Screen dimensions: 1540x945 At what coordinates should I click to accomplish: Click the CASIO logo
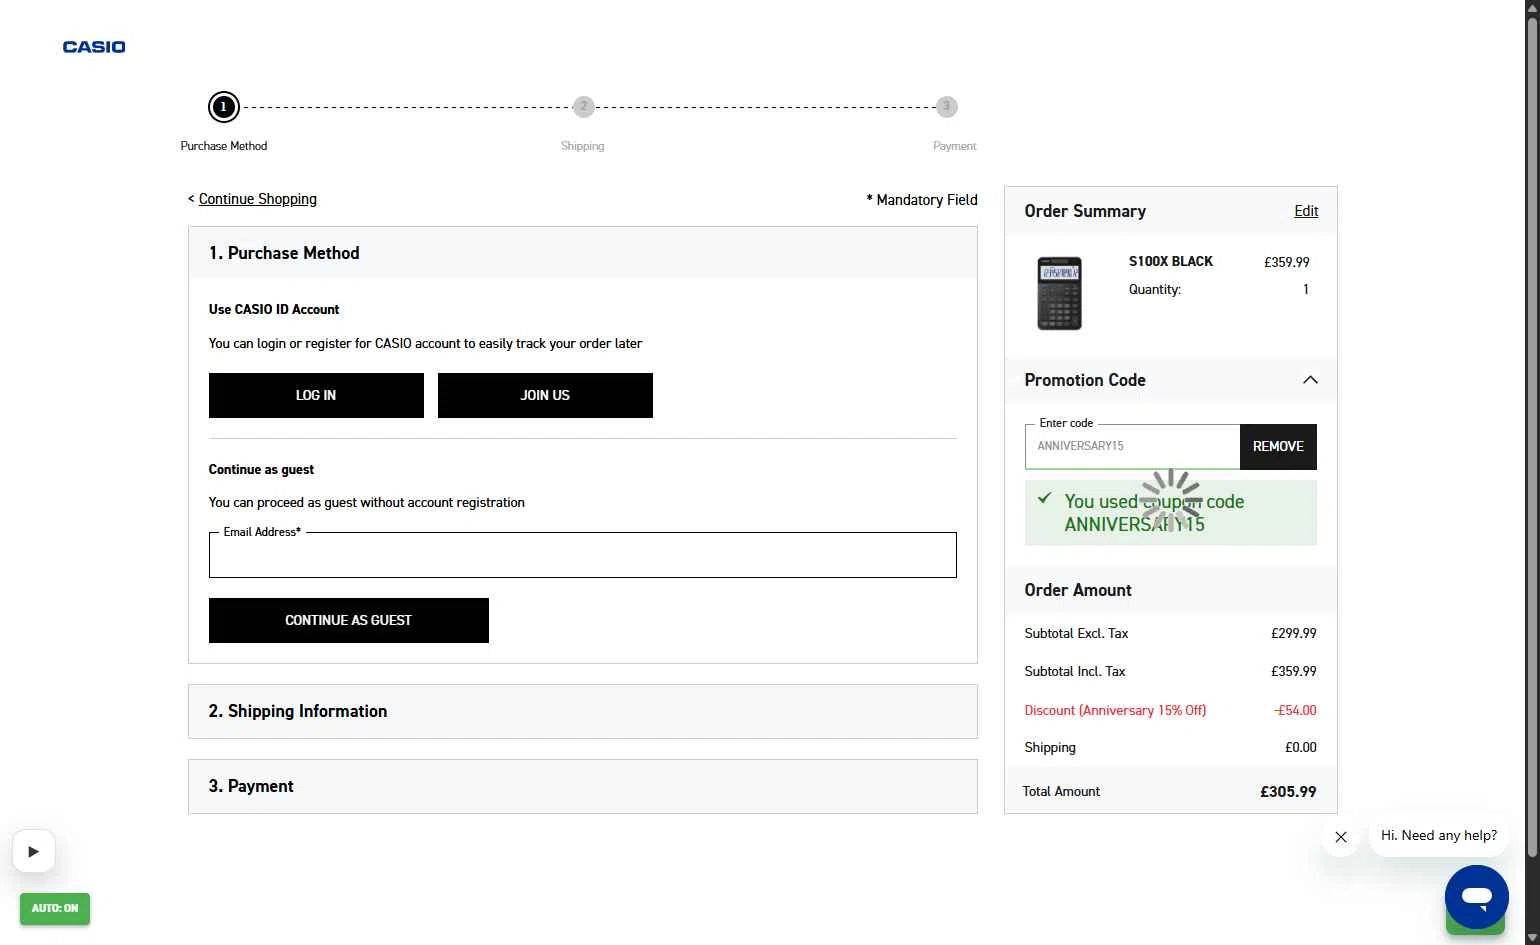pyautogui.click(x=94, y=47)
